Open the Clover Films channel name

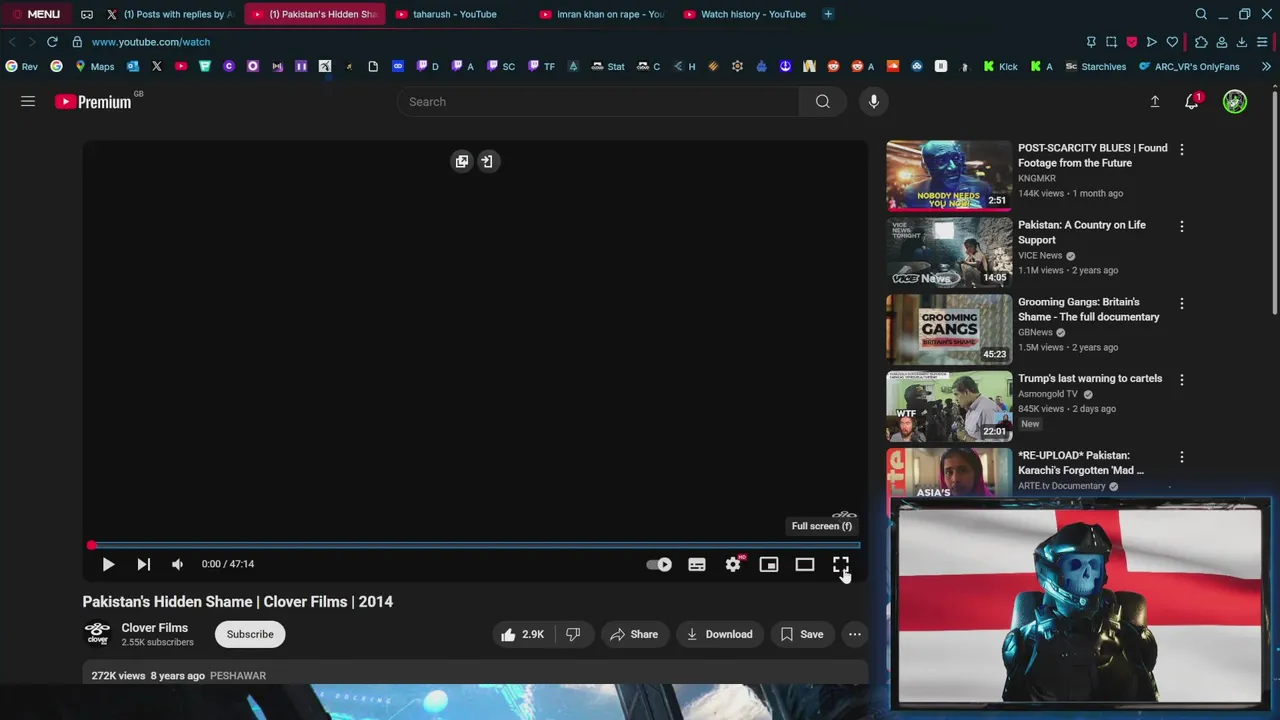coord(155,628)
